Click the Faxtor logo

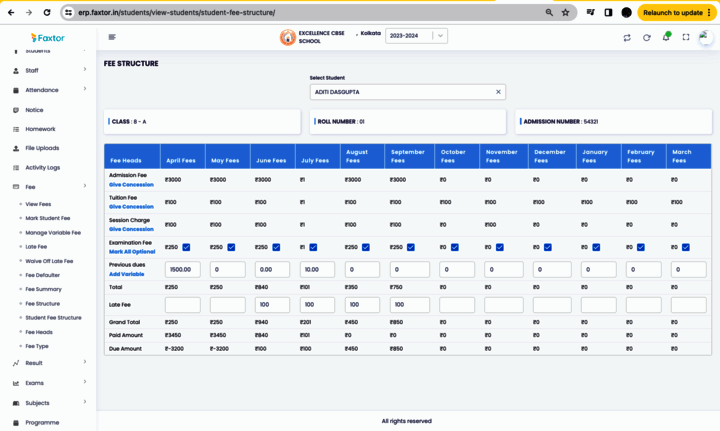tap(47, 37)
